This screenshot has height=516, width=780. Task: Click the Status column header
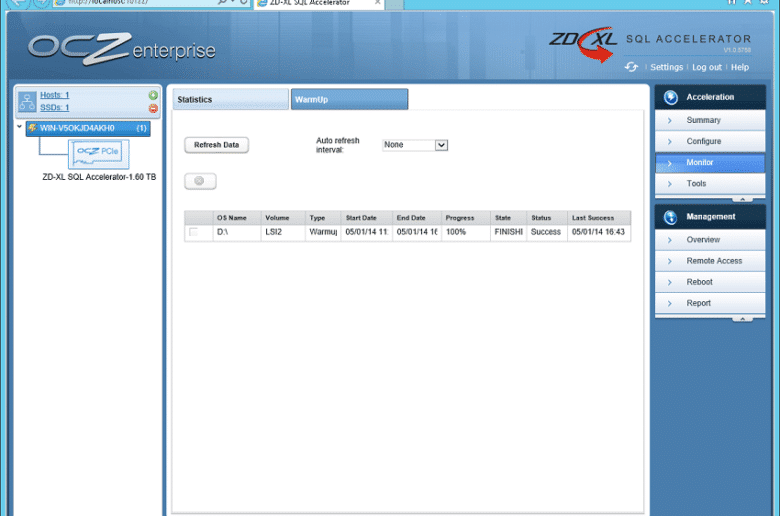(x=547, y=218)
